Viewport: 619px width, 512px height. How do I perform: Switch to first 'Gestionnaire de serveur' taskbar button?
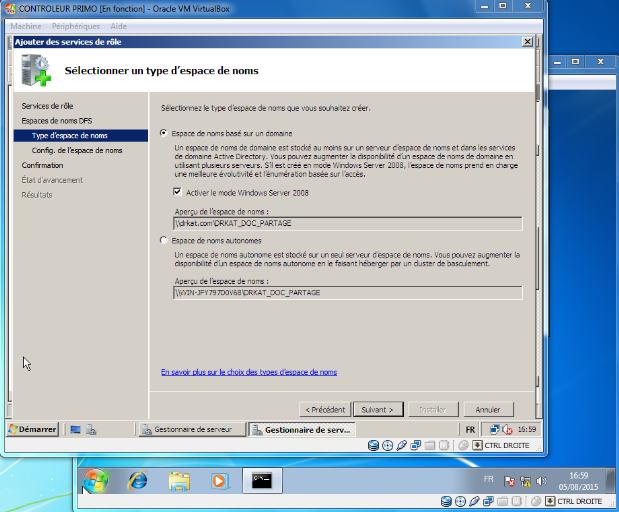point(192,429)
